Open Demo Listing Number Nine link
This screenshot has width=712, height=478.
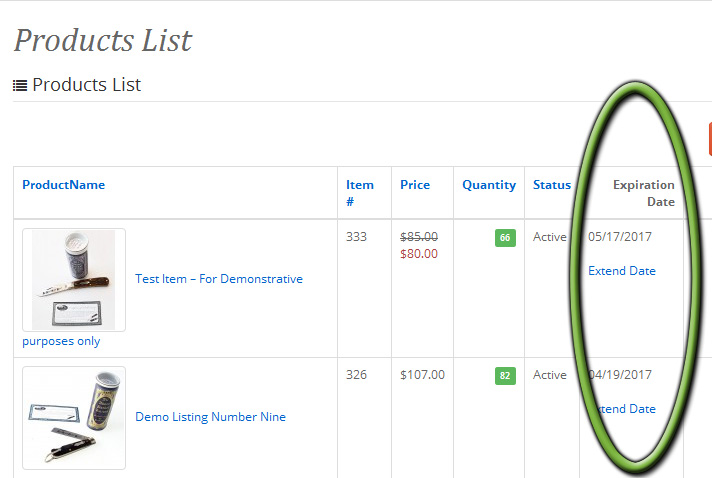(x=211, y=417)
